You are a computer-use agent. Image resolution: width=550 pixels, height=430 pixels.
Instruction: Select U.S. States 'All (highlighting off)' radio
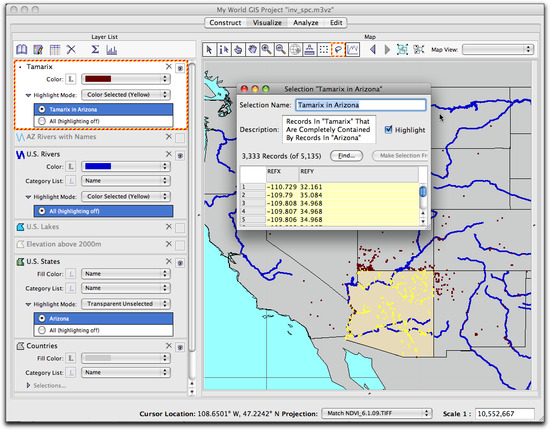tap(42, 330)
